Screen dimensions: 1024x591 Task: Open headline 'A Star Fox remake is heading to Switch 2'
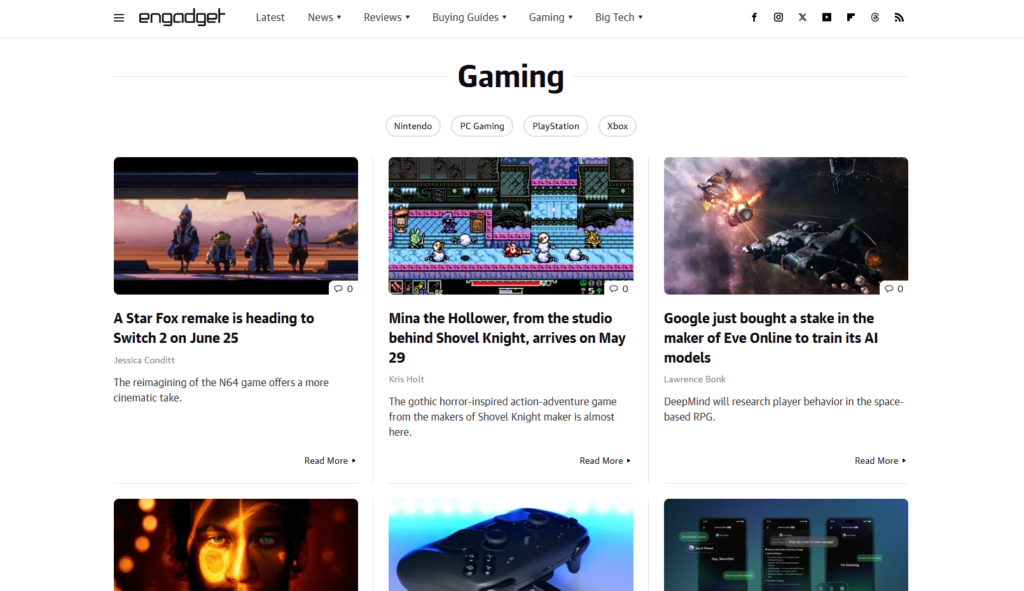pyautogui.click(x=214, y=328)
